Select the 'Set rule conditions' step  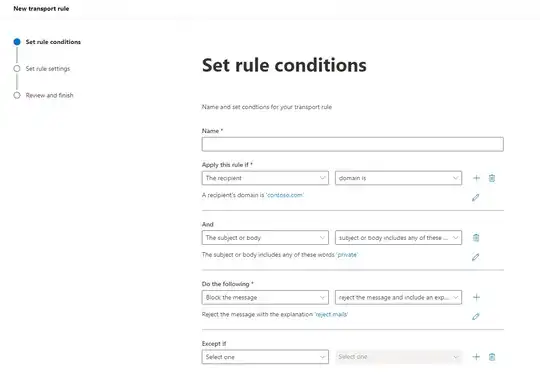(53, 42)
